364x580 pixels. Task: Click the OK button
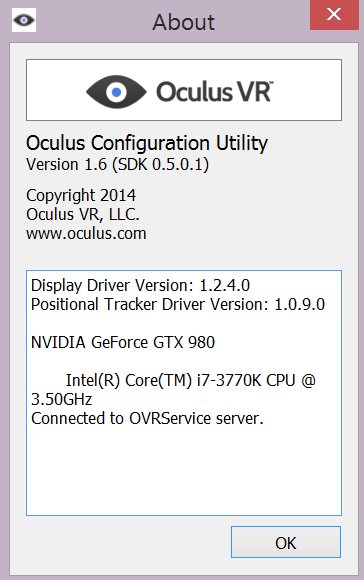coord(286,542)
